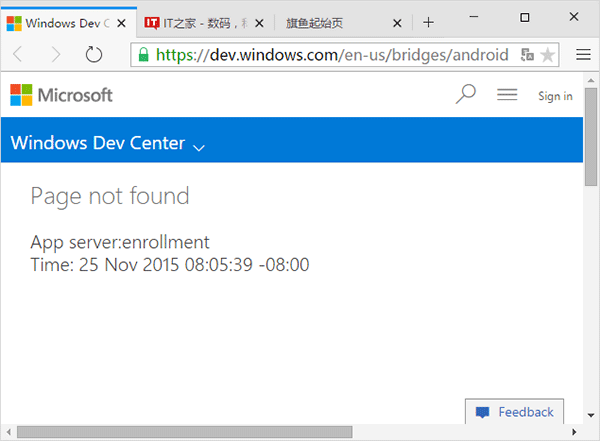Click the translate icon in address bar

(527, 55)
